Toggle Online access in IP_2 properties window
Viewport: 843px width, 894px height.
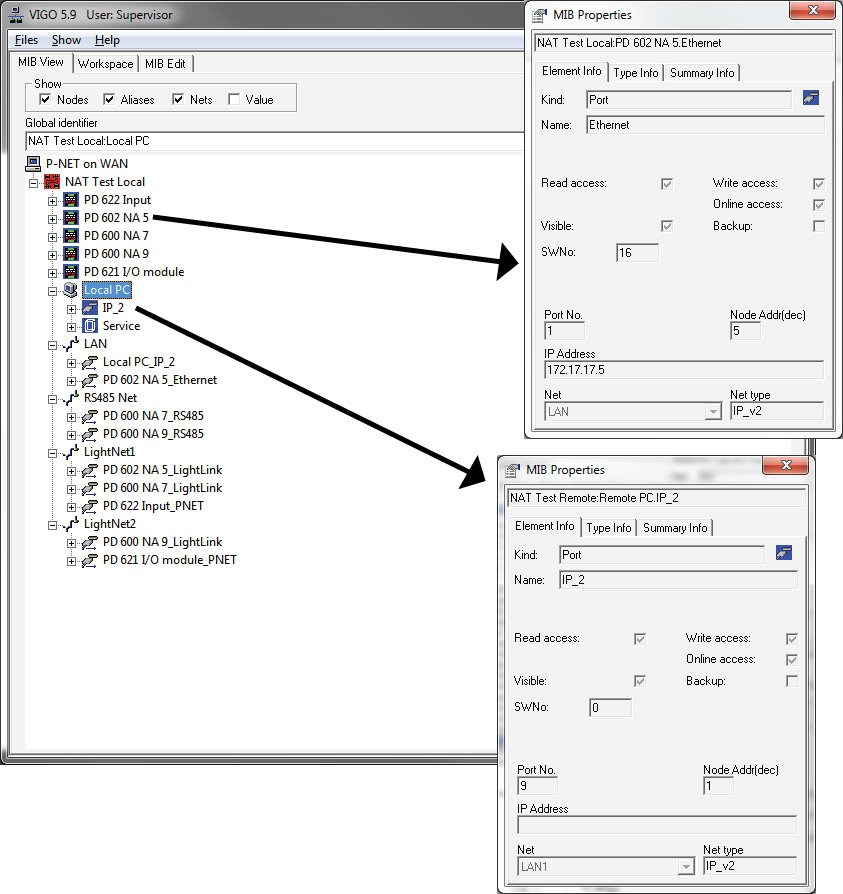coord(792,660)
